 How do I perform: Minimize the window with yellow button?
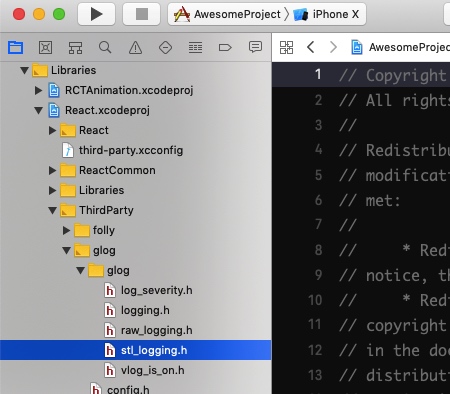point(39,14)
